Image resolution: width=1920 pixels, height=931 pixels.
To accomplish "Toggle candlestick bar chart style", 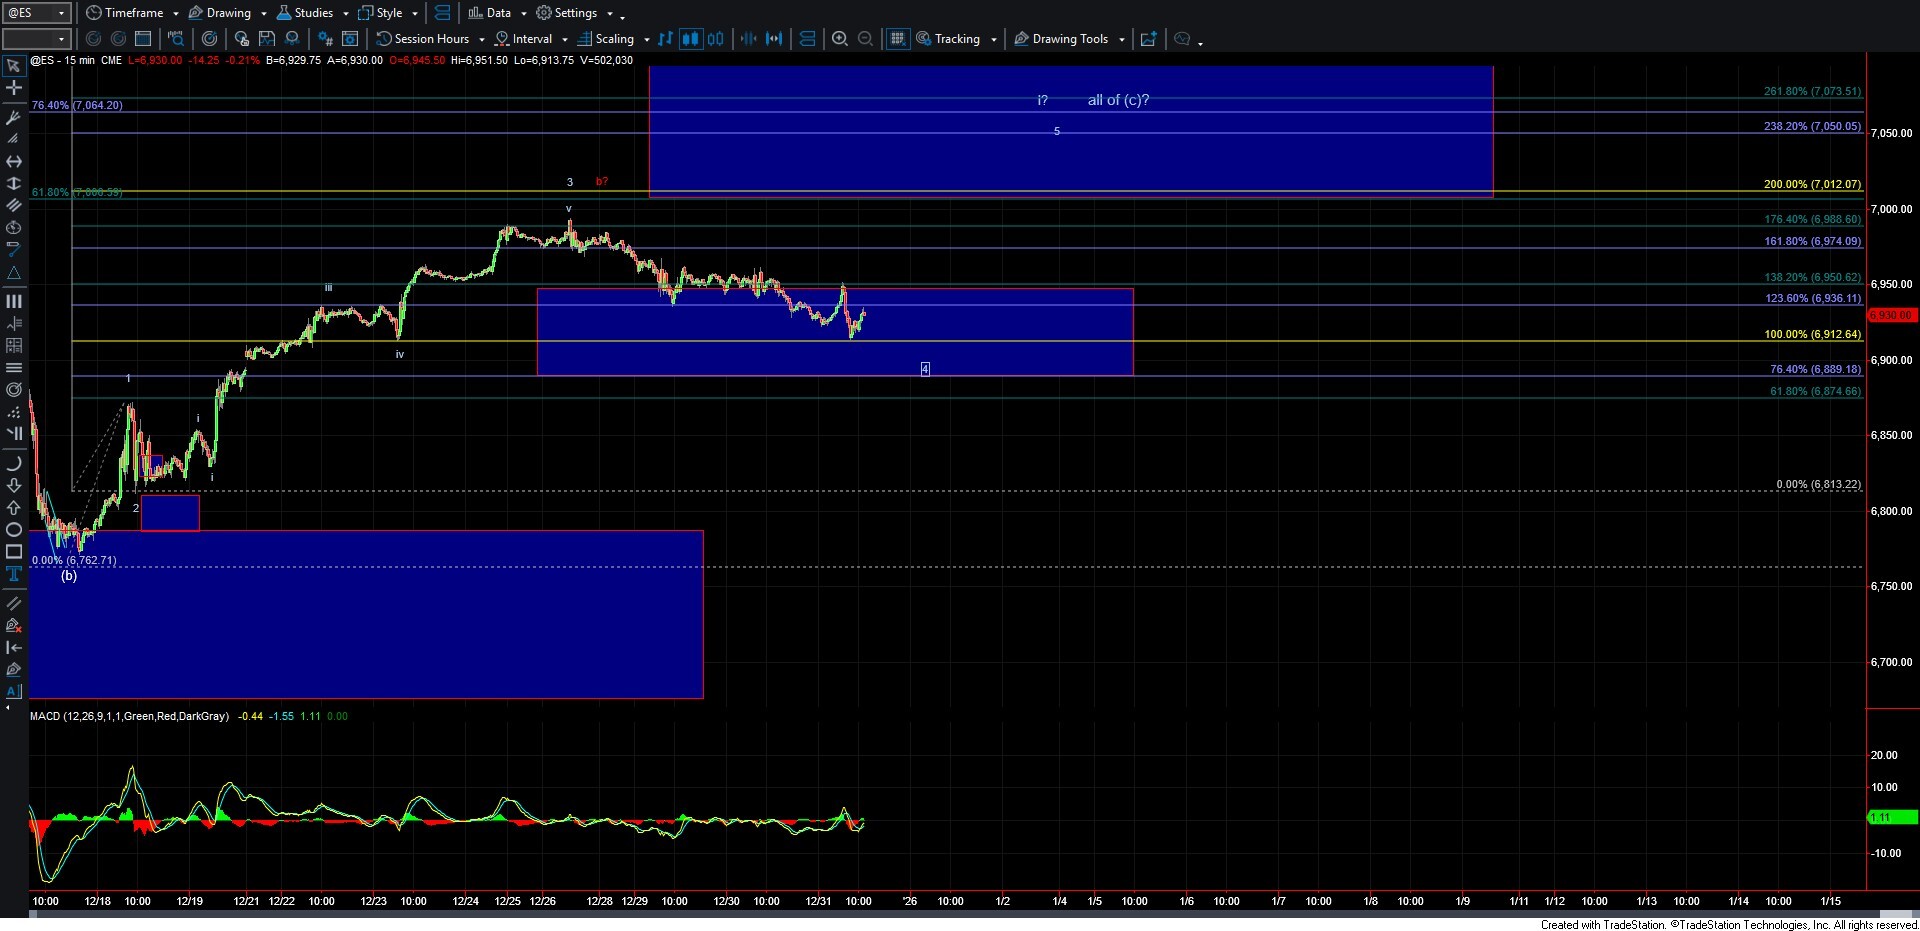I will click(x=691, y=39).
